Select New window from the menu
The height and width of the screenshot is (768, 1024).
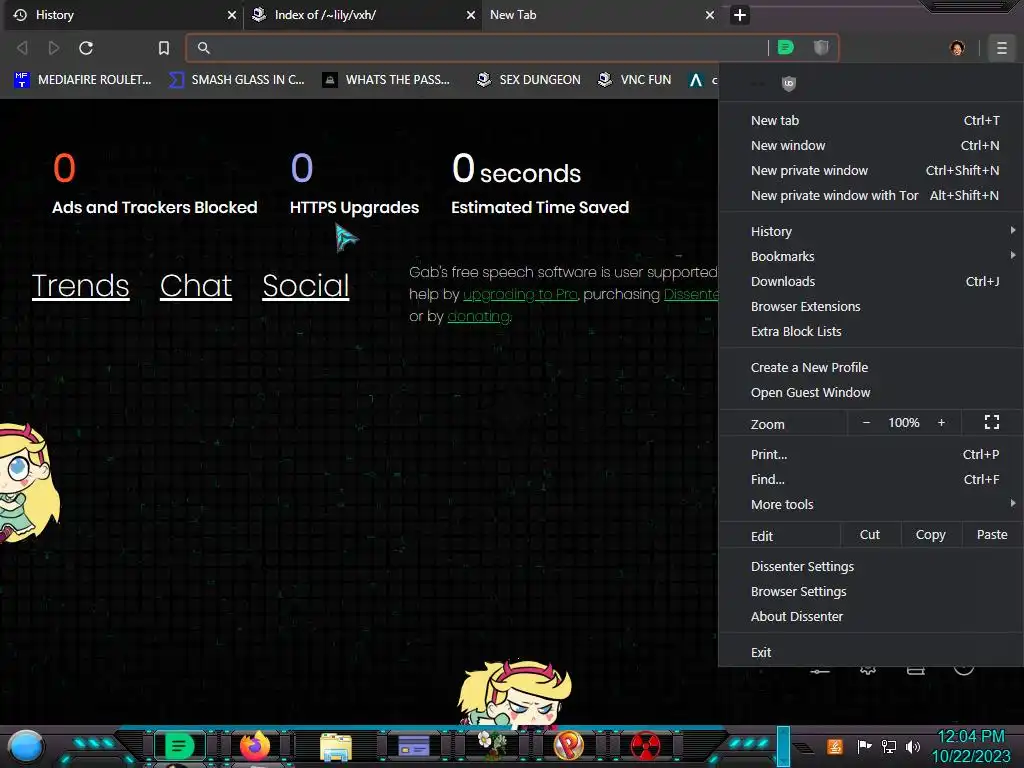pyautogui.click(x=871, y=146)
